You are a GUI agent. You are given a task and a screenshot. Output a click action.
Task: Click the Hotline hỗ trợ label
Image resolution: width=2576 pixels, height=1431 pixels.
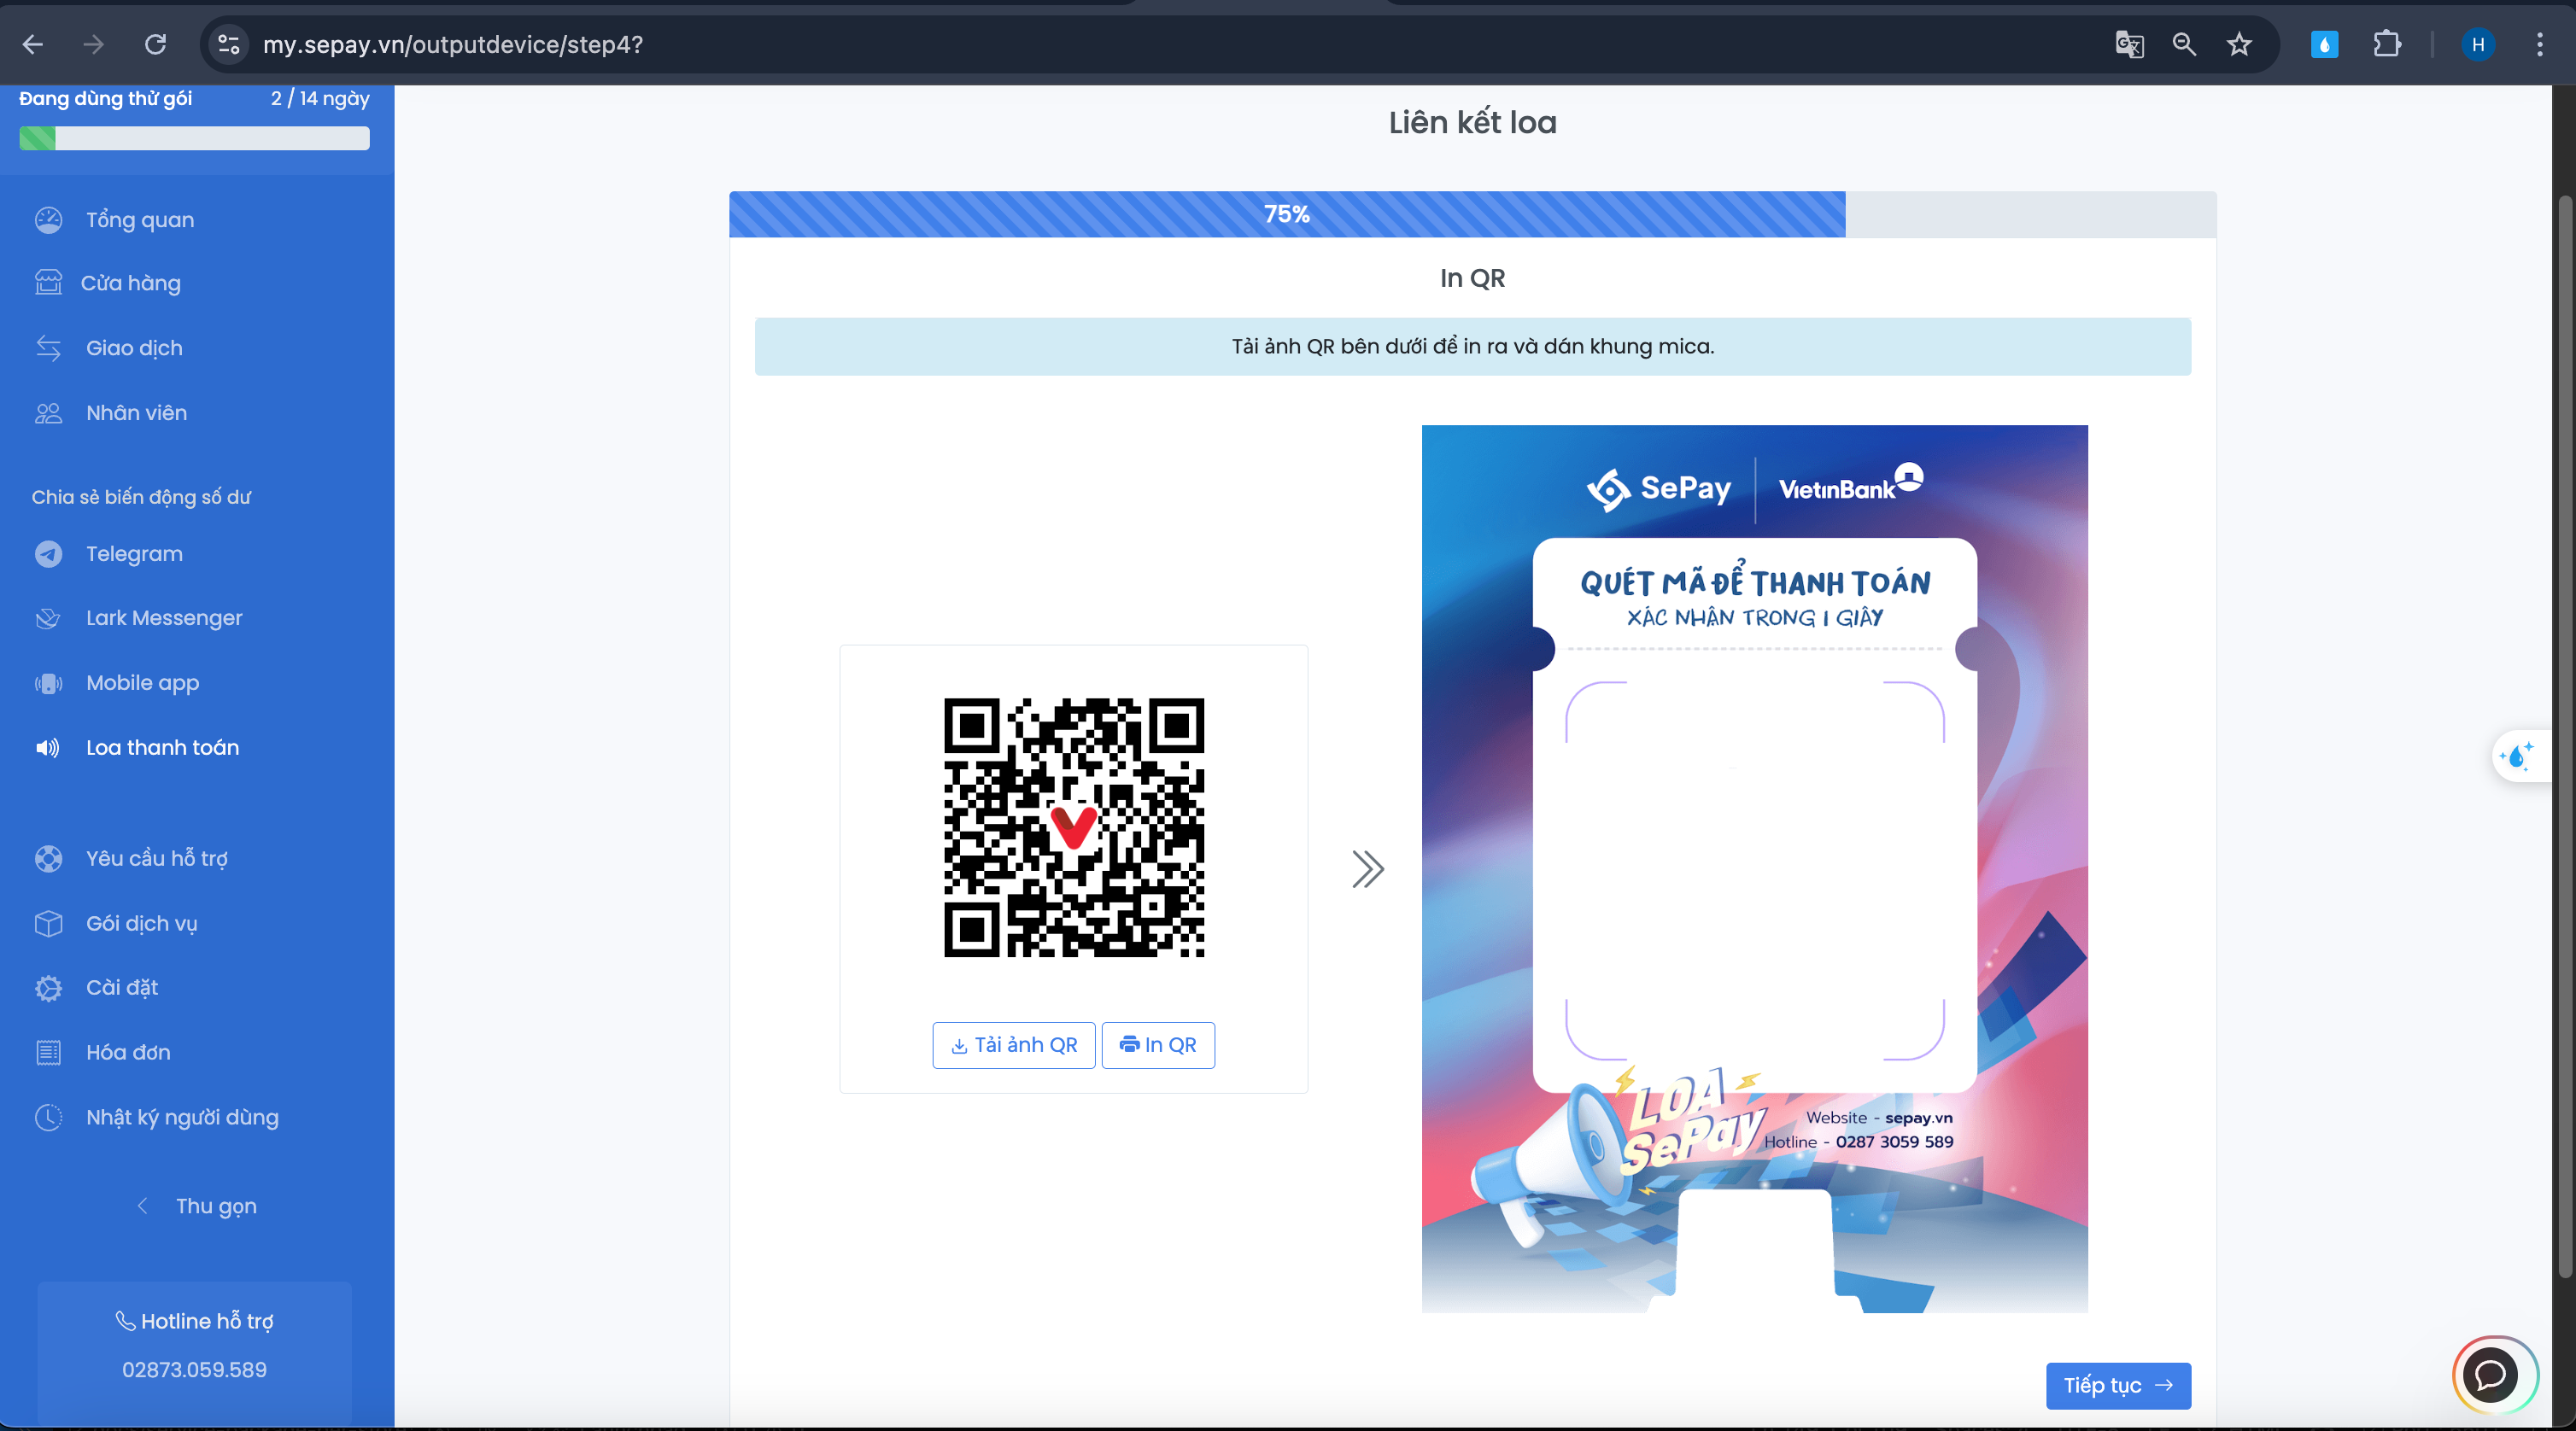[x=194, y=1321]
